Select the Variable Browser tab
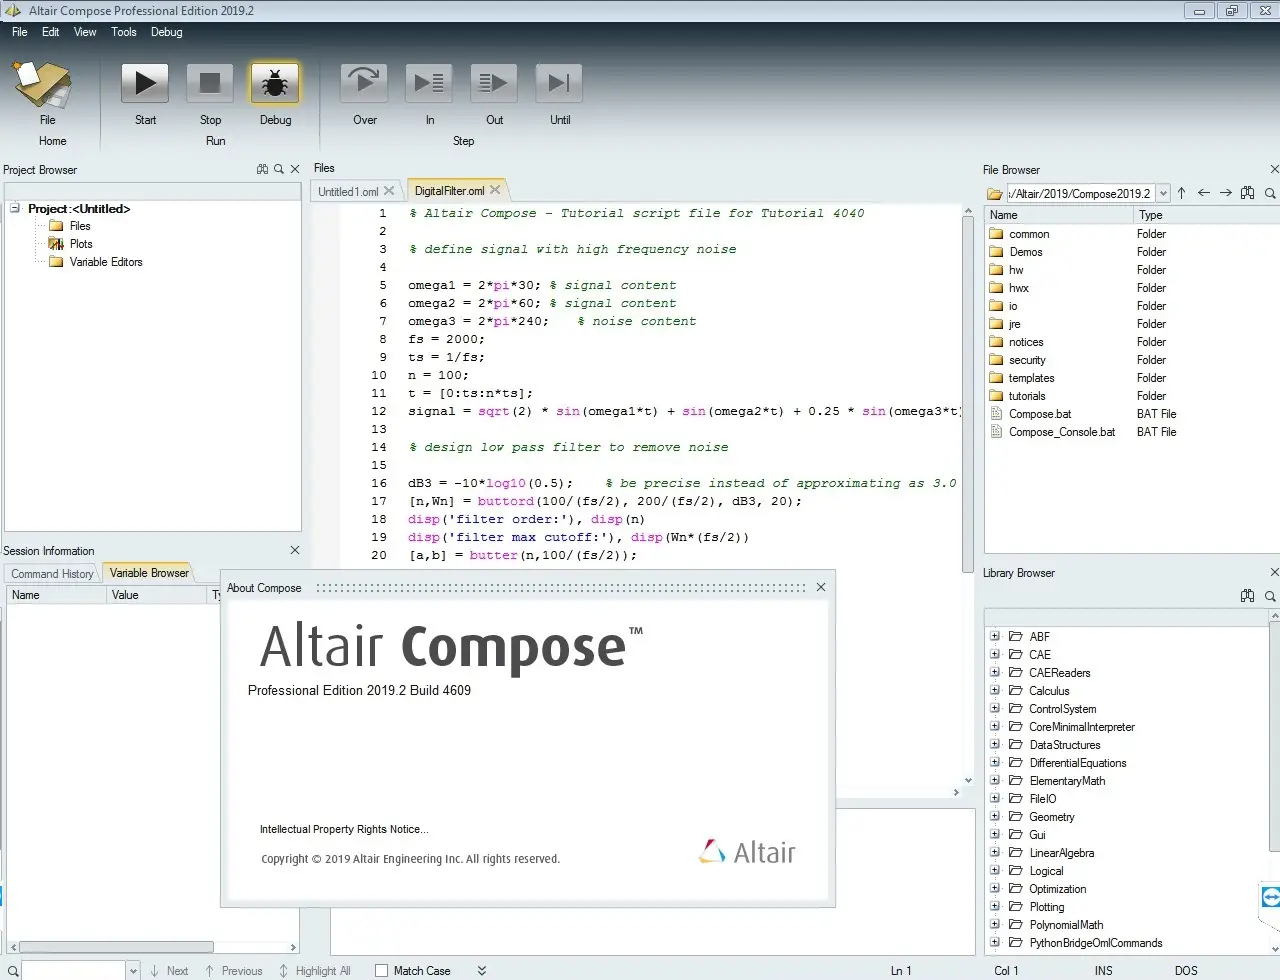The width and height of the screenshot is (1280, 980). click(149, 573)
